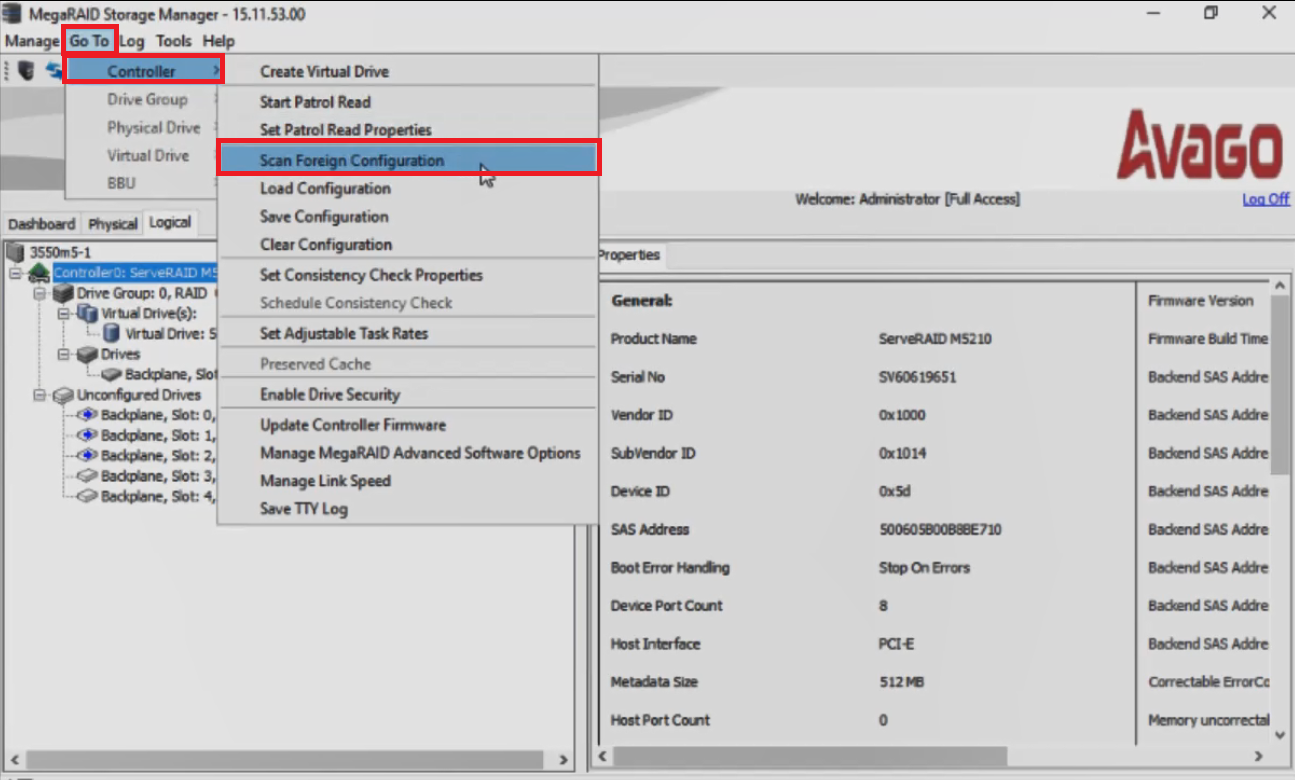Click the Backplane Slot 0 drive icon

[x=87, y=415]
